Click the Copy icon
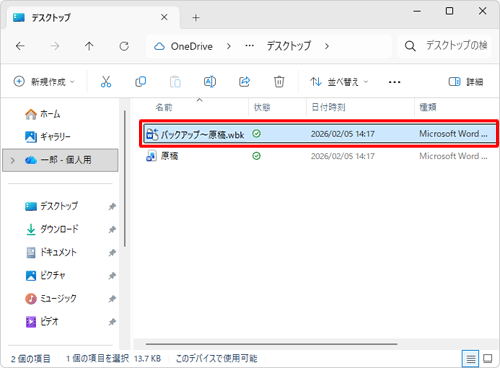This screenshot has height=368, width=500. click(141, 82)
